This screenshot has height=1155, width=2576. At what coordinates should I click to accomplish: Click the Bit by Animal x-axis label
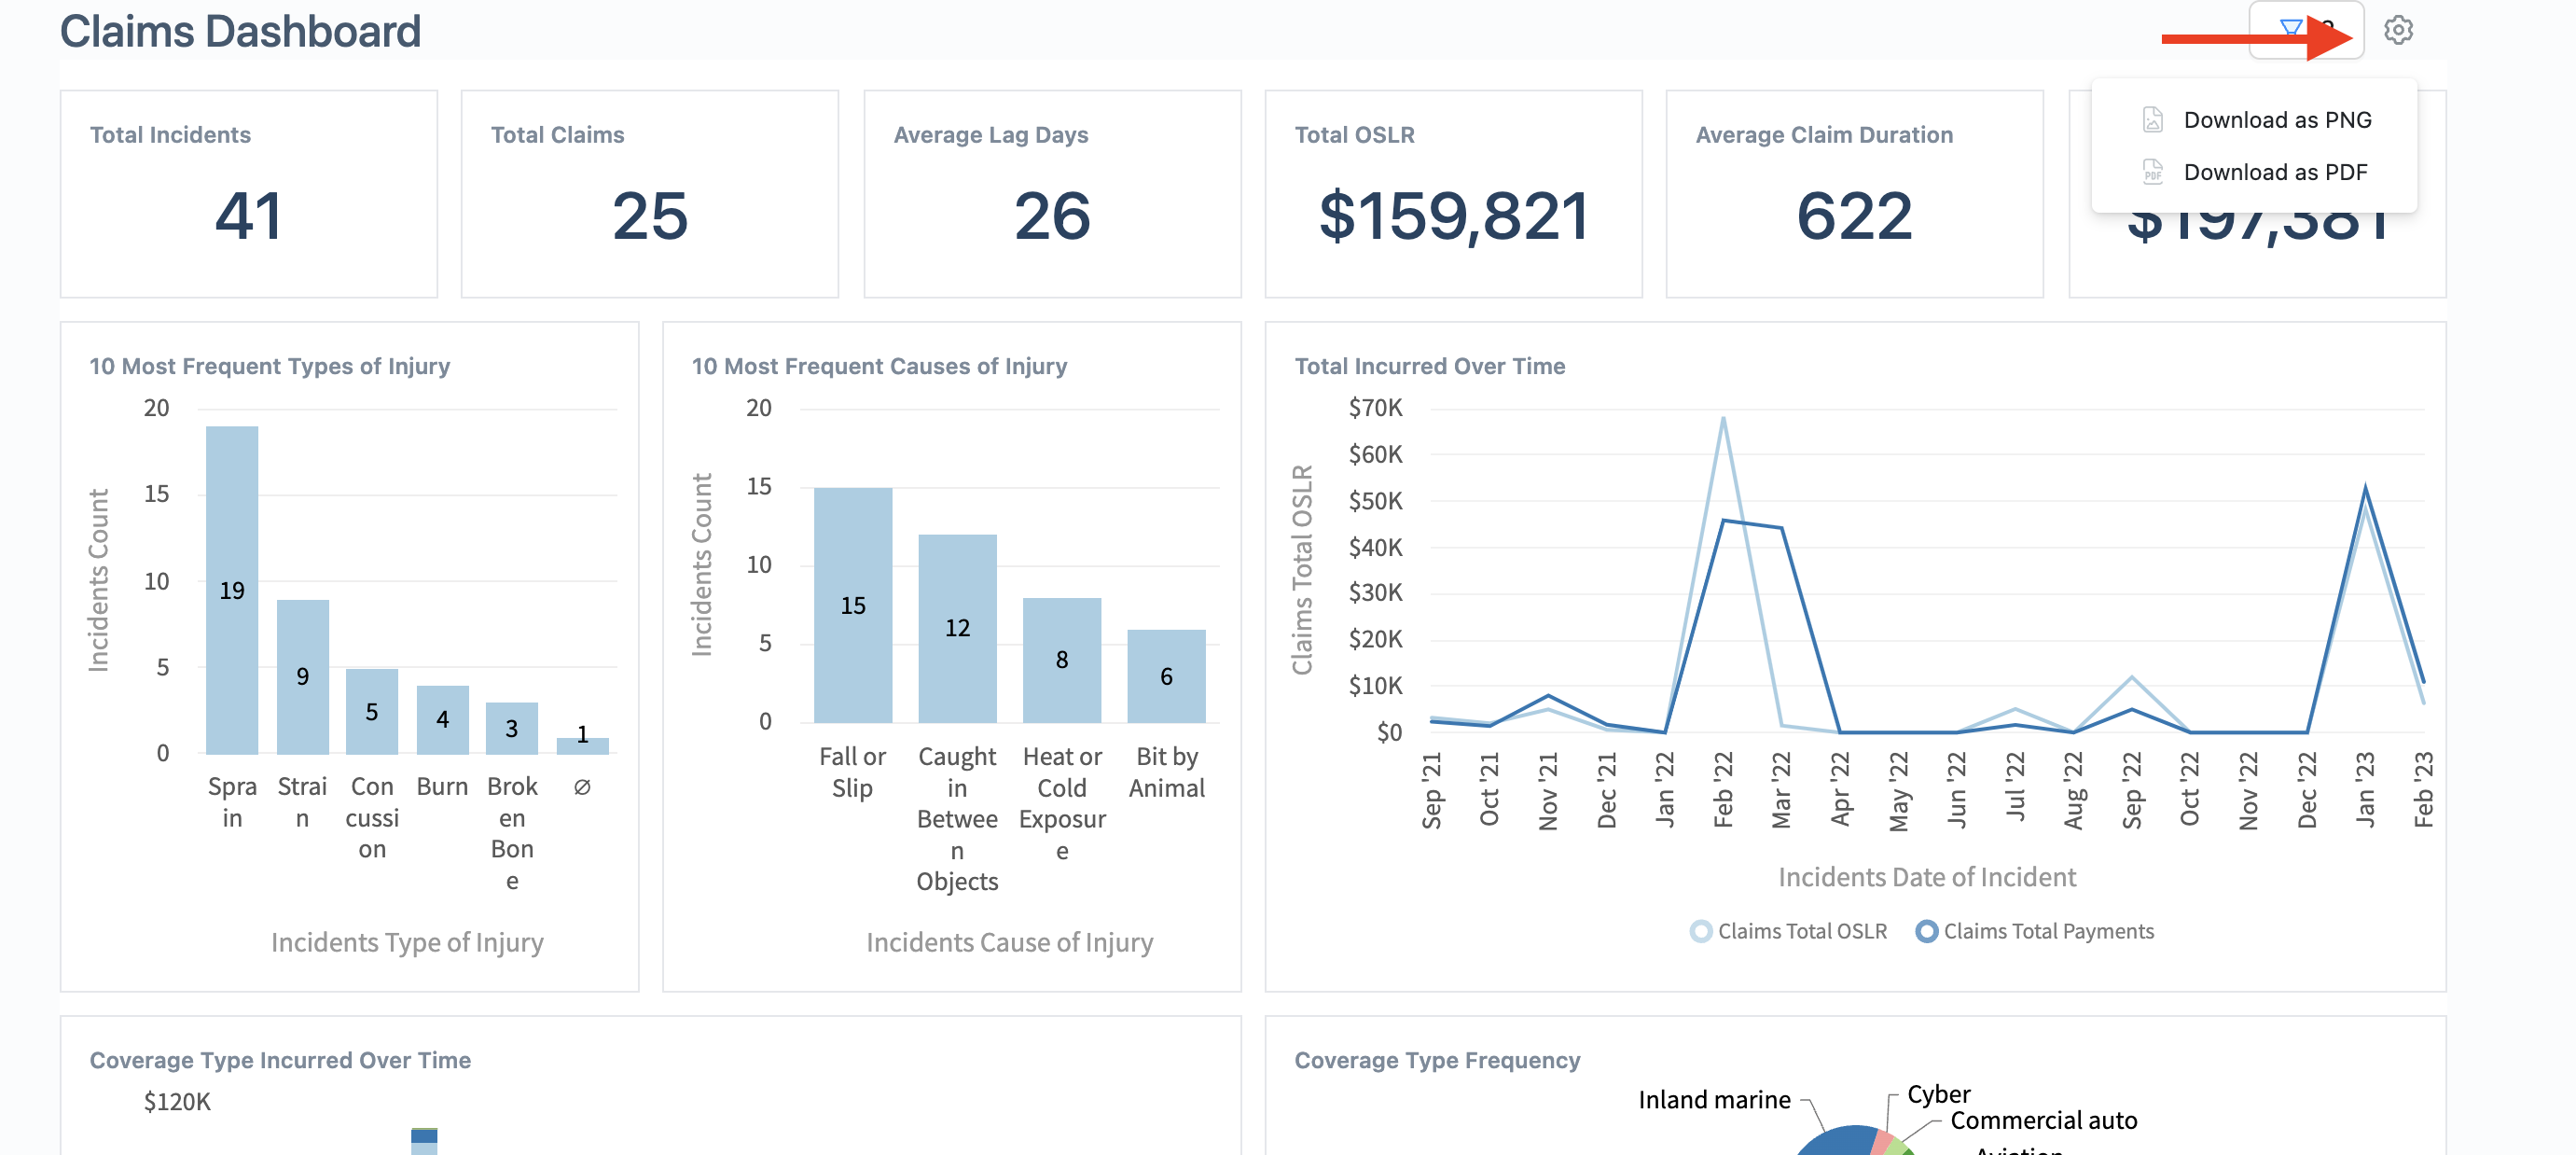pos(1166,772)
